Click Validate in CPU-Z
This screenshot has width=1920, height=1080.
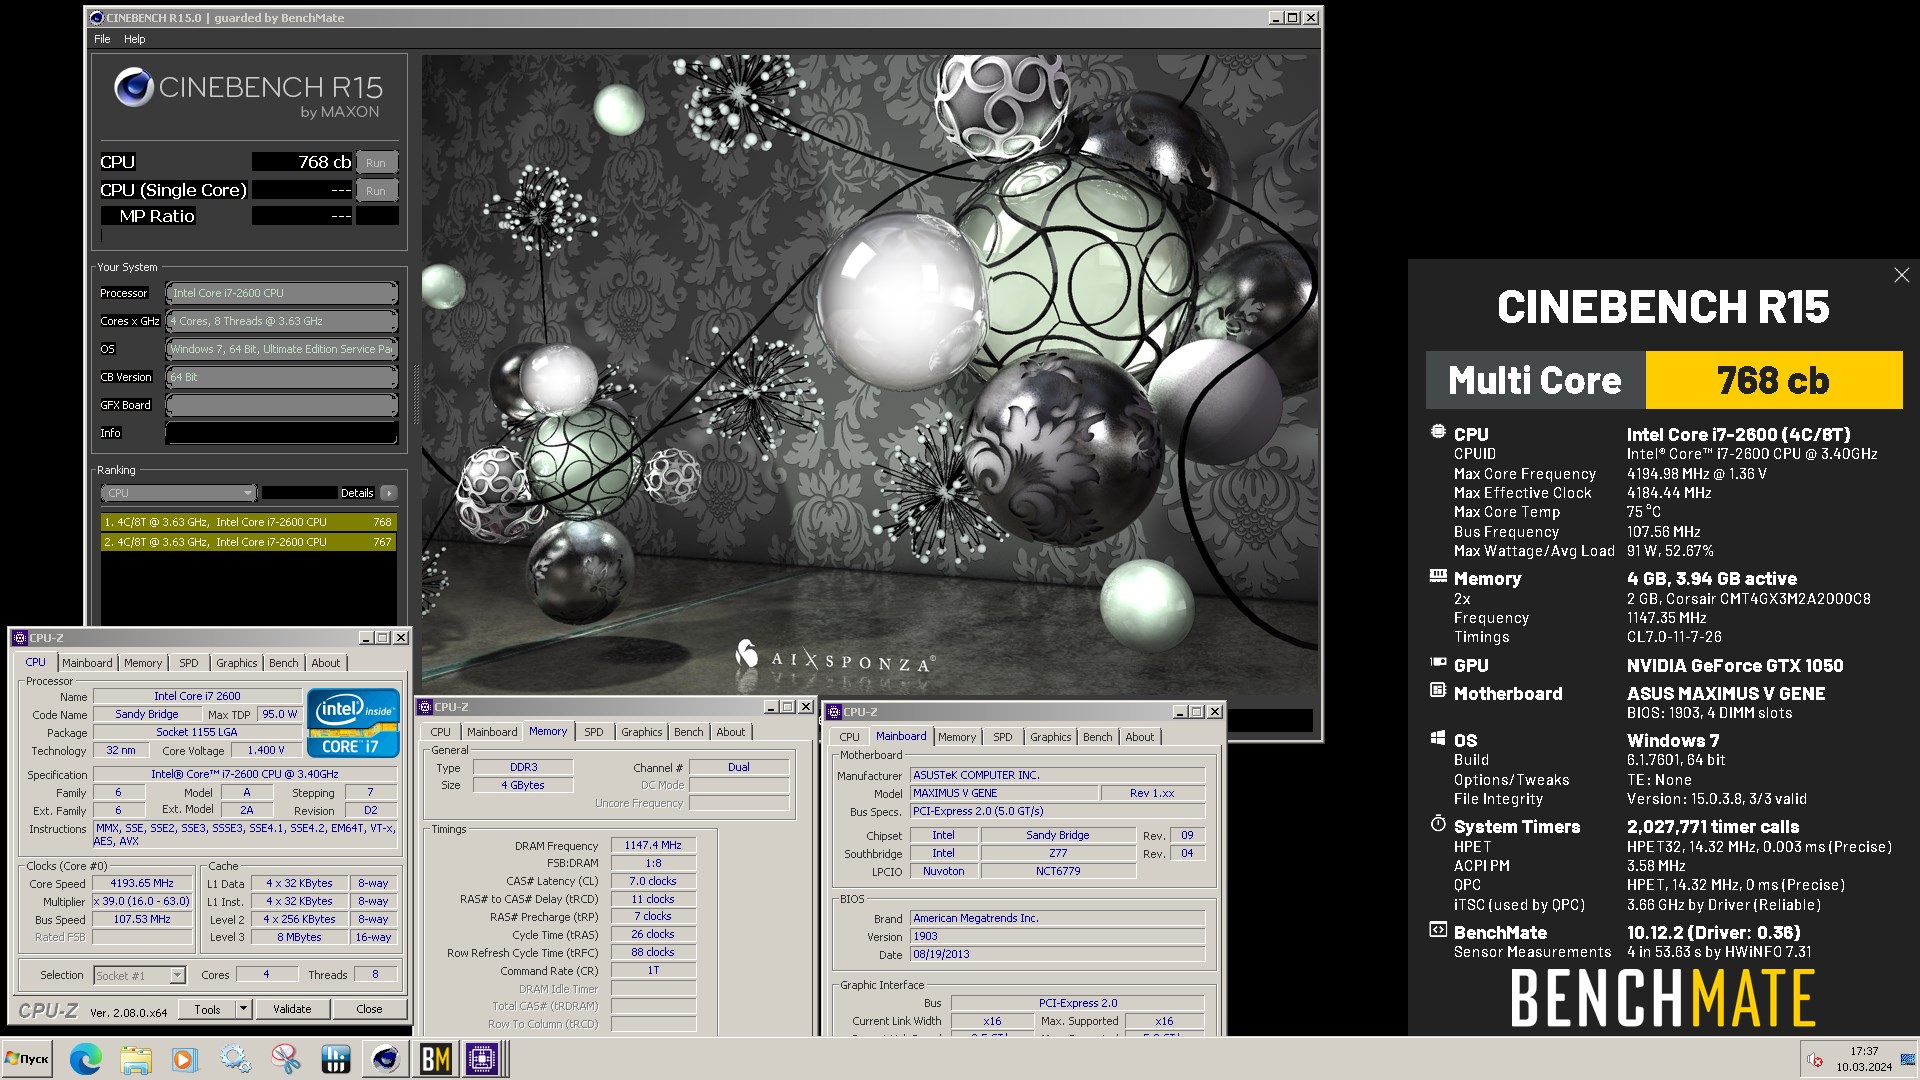292,1009
